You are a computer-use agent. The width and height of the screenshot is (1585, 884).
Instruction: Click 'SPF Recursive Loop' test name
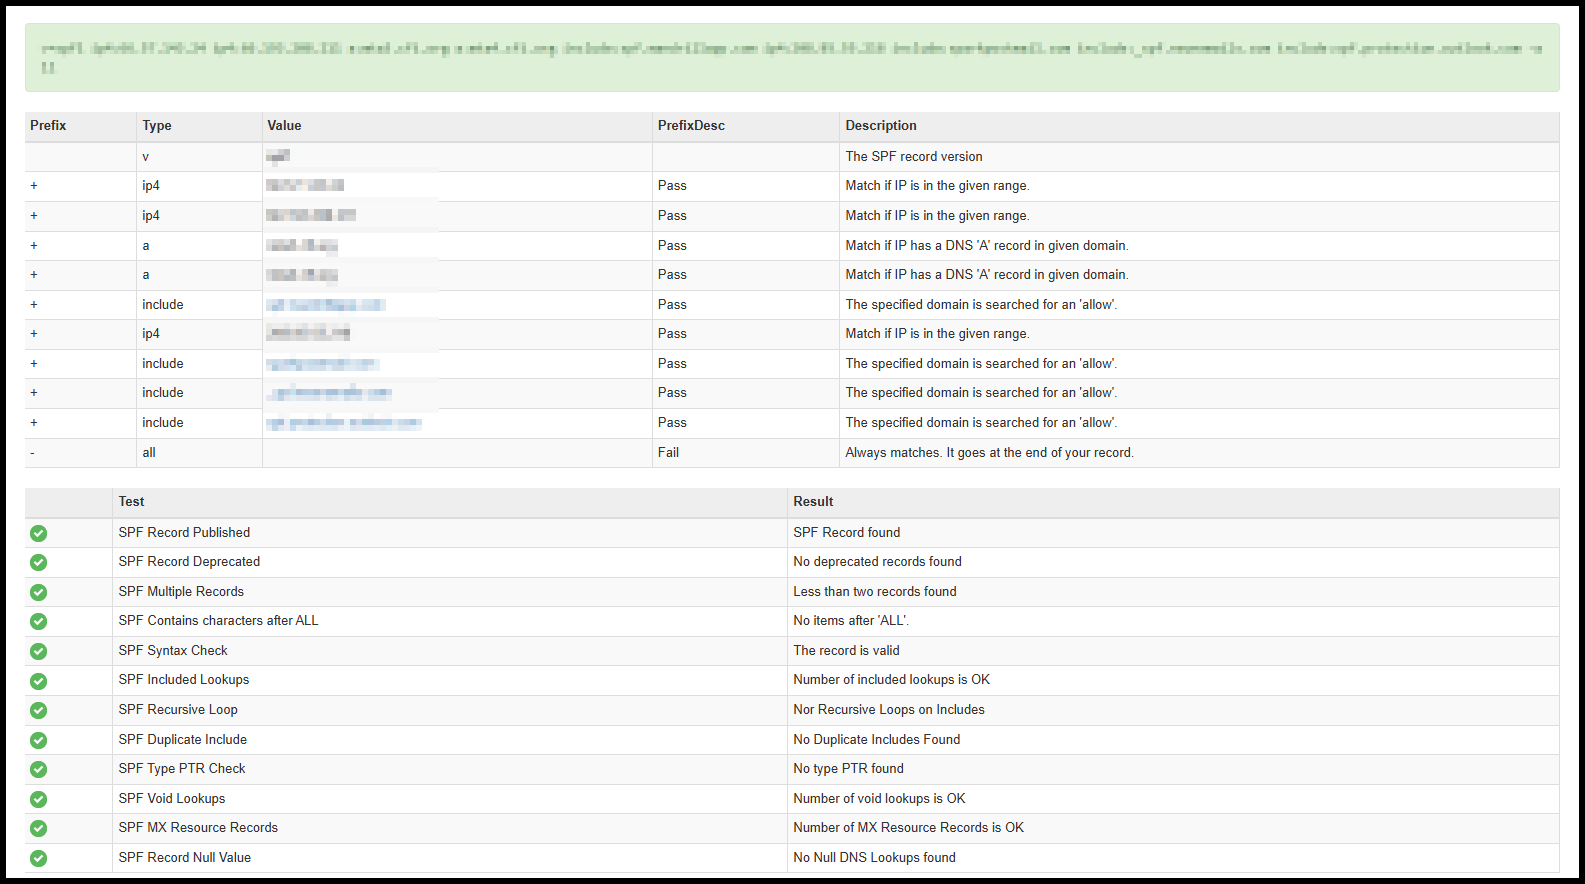[178, 709]
